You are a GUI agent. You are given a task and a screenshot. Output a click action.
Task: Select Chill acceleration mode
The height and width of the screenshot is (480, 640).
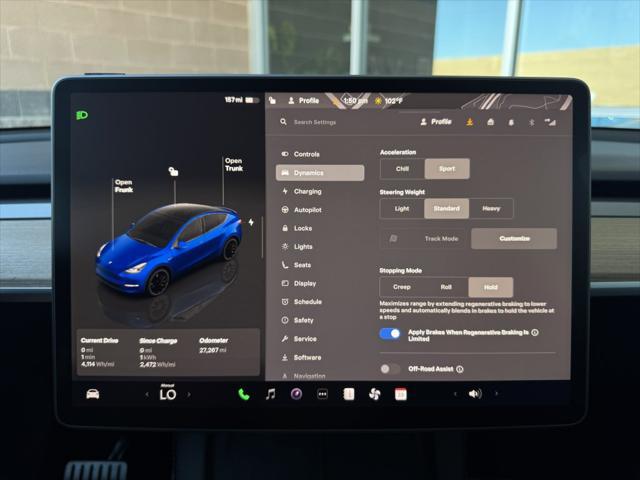[402, 169]
